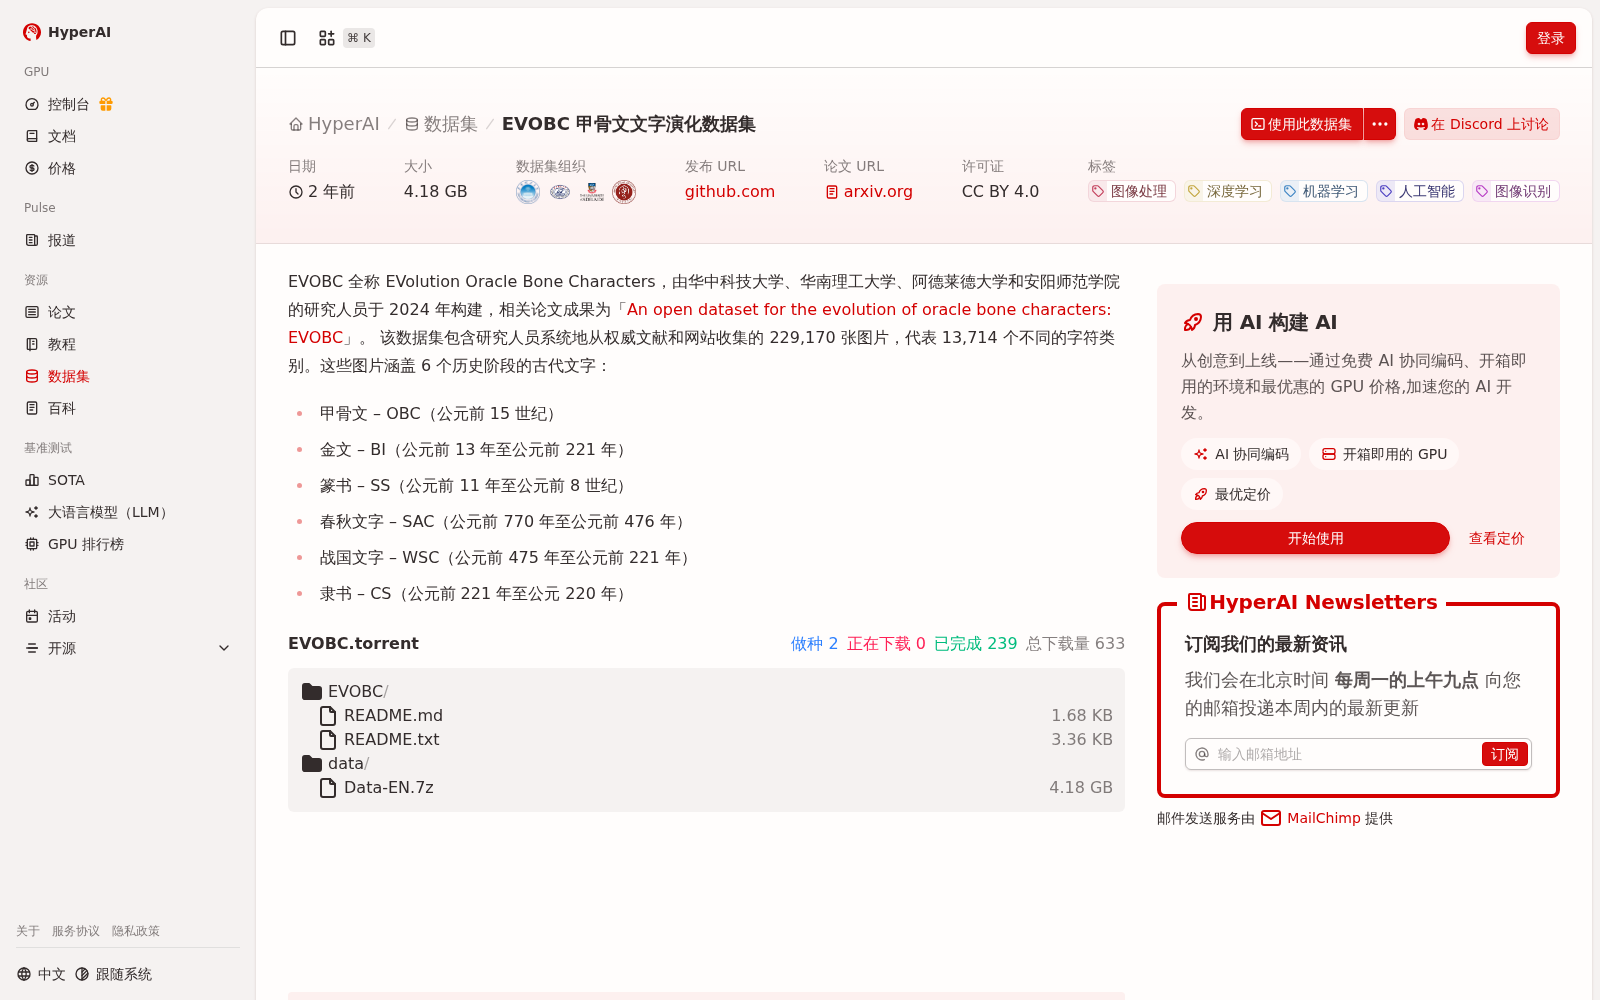
Task: Click 使用此数据集 button
Action: pos(1302,124)
